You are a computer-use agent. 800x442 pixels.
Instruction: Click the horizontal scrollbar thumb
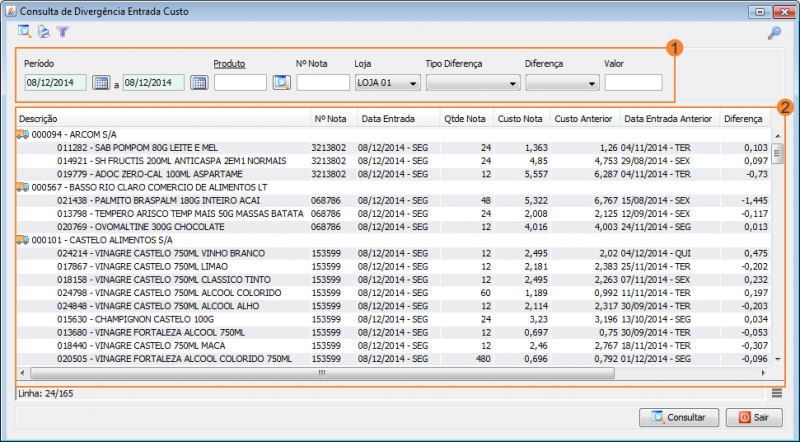(x=322, y=373)
